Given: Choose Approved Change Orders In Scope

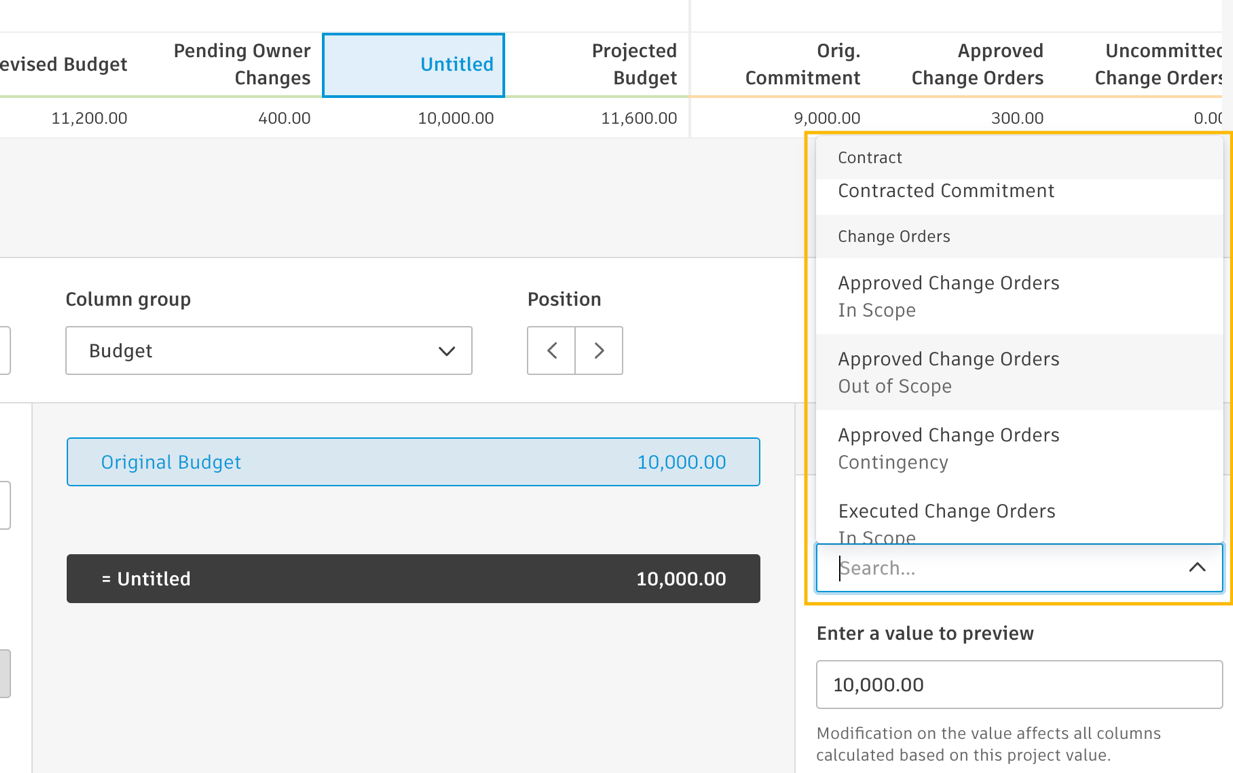Looking at the screenshot, I should pos(948,296).
